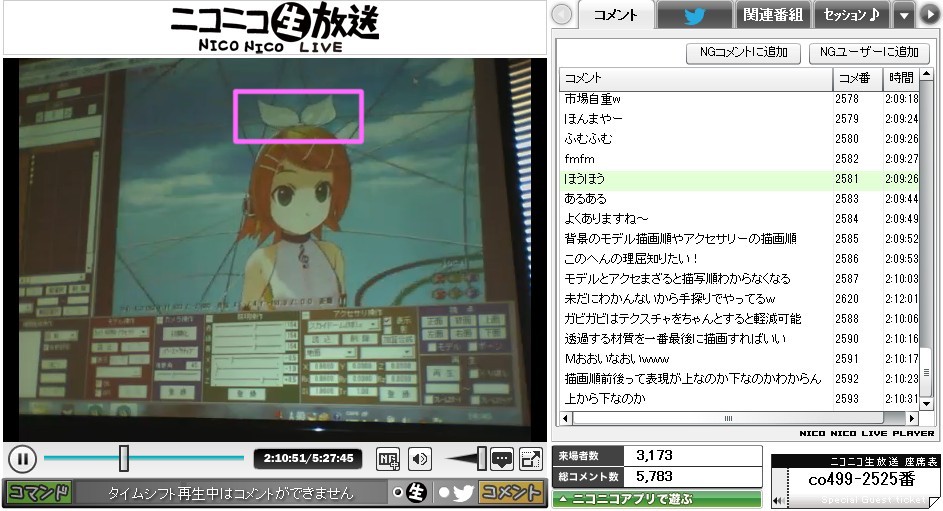The image size is (943, 511).
Task: Click seat number co499-2525番
Action: (862, 480)
